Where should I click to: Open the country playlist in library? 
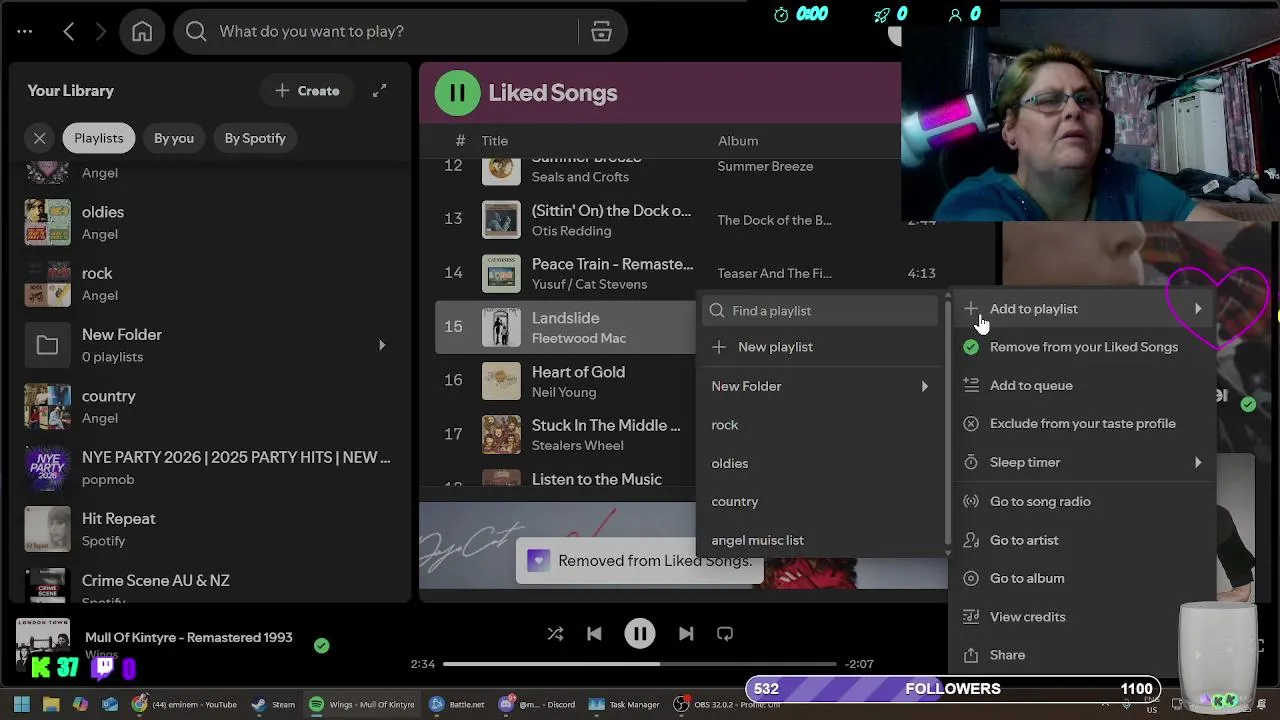(210, 406)
